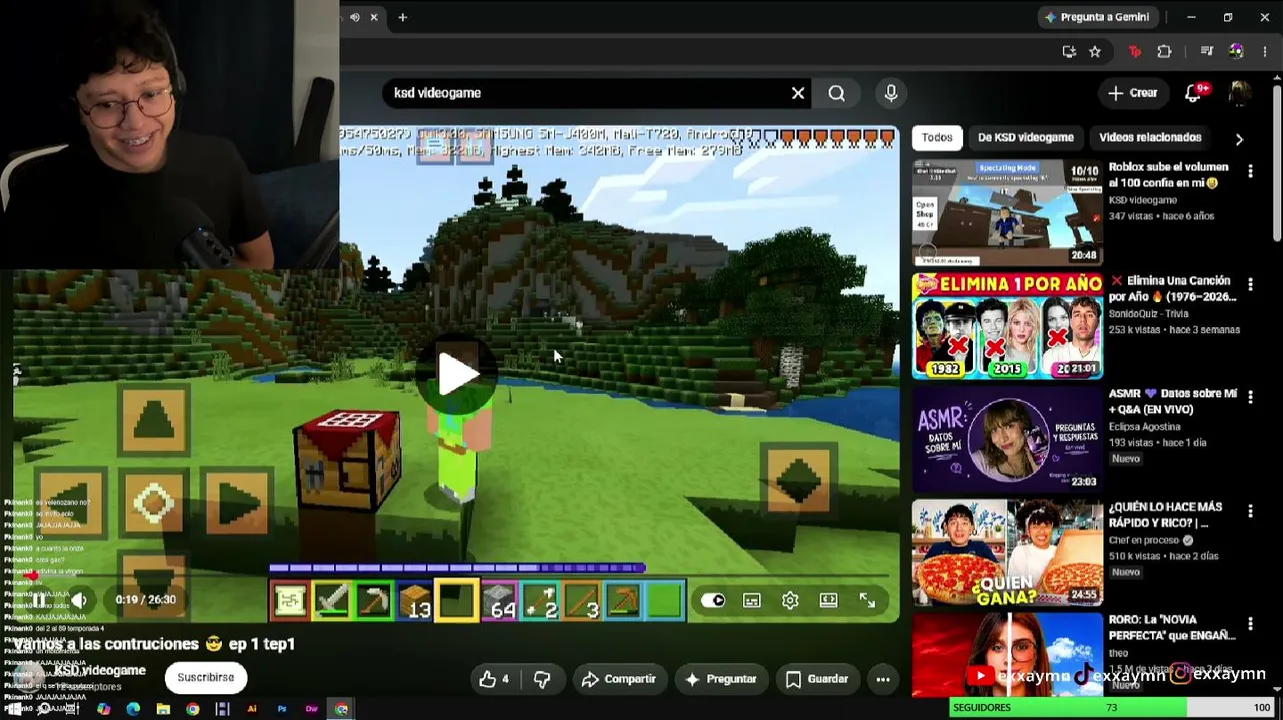The width and height of the screenshot is (1283, 720).
Task: Open the Roblox sube el volumen video thumbnail
Action: pos(1007,212)
